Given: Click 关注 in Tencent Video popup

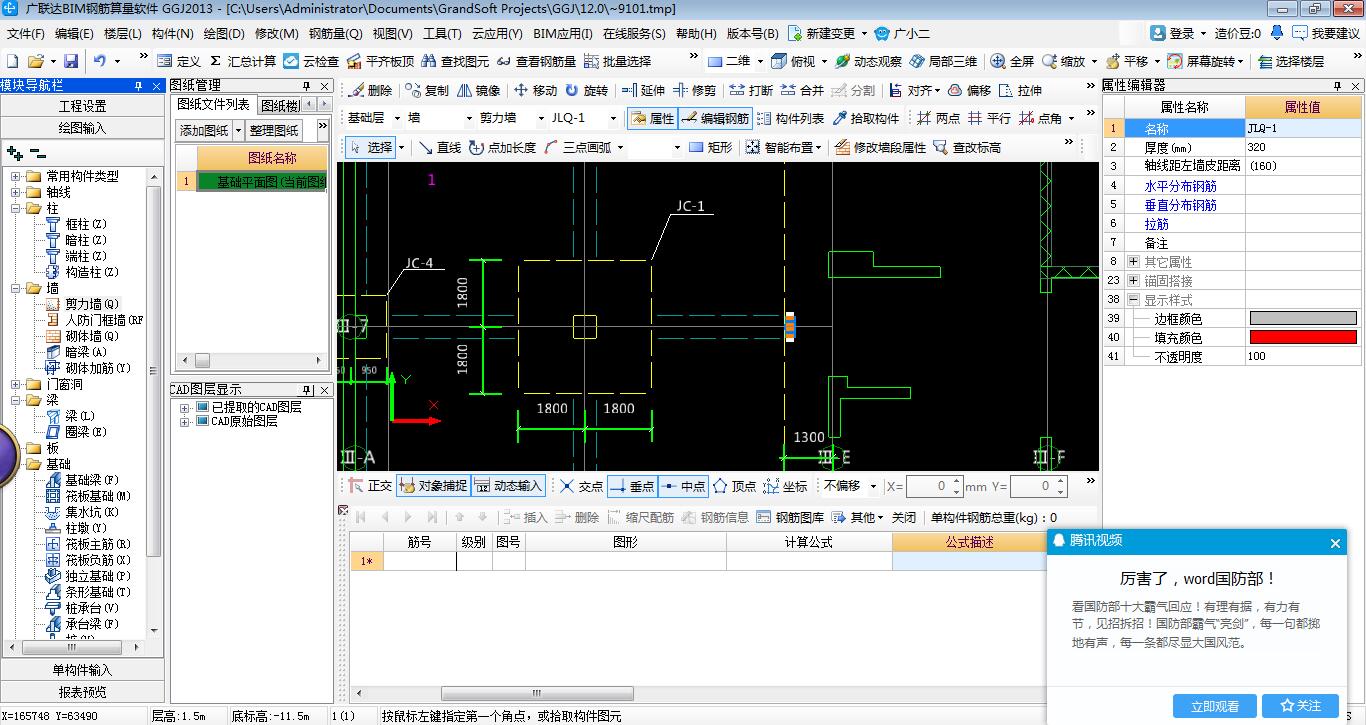Looking at the screenshot, I should click(1300, 706).
